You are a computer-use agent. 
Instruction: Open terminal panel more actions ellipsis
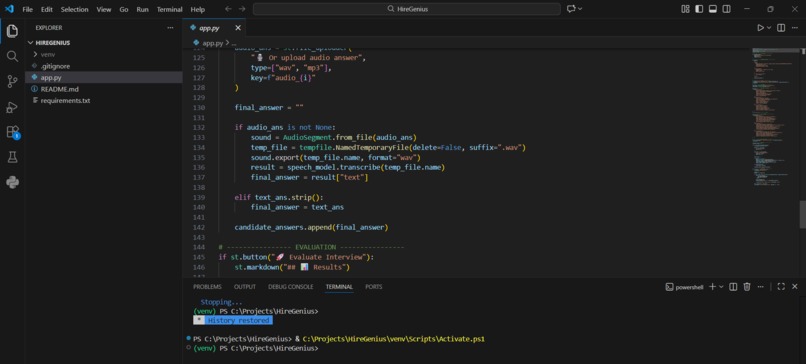pos(761,287)
